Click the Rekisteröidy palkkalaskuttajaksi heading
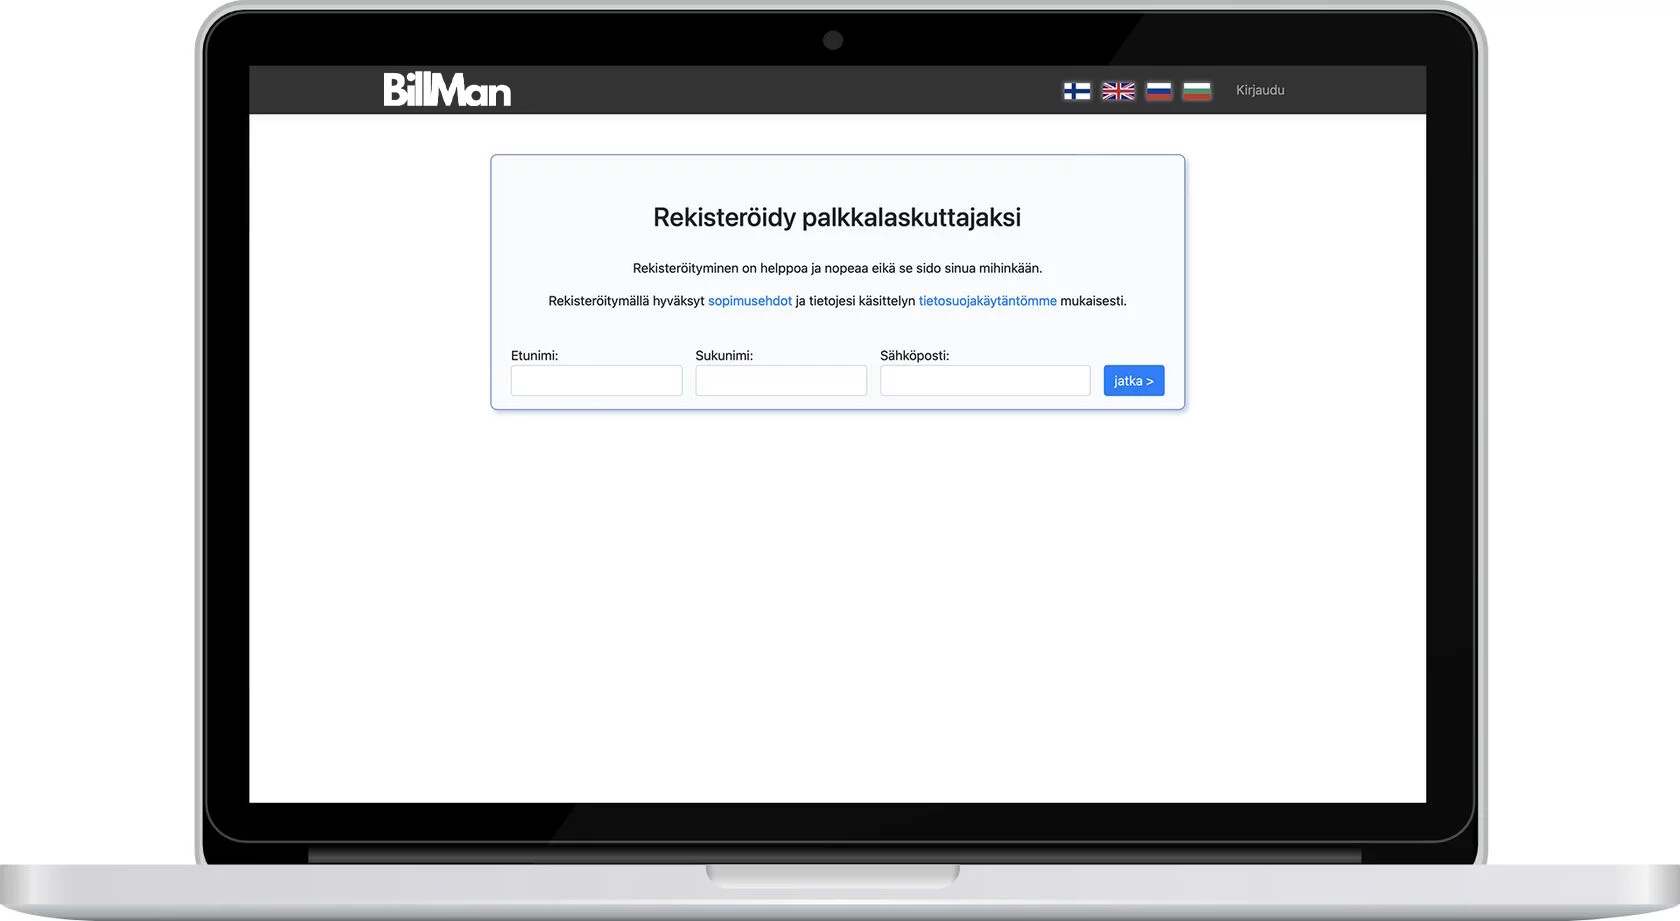Screen dimensions: 1680x921 point(837,218)
